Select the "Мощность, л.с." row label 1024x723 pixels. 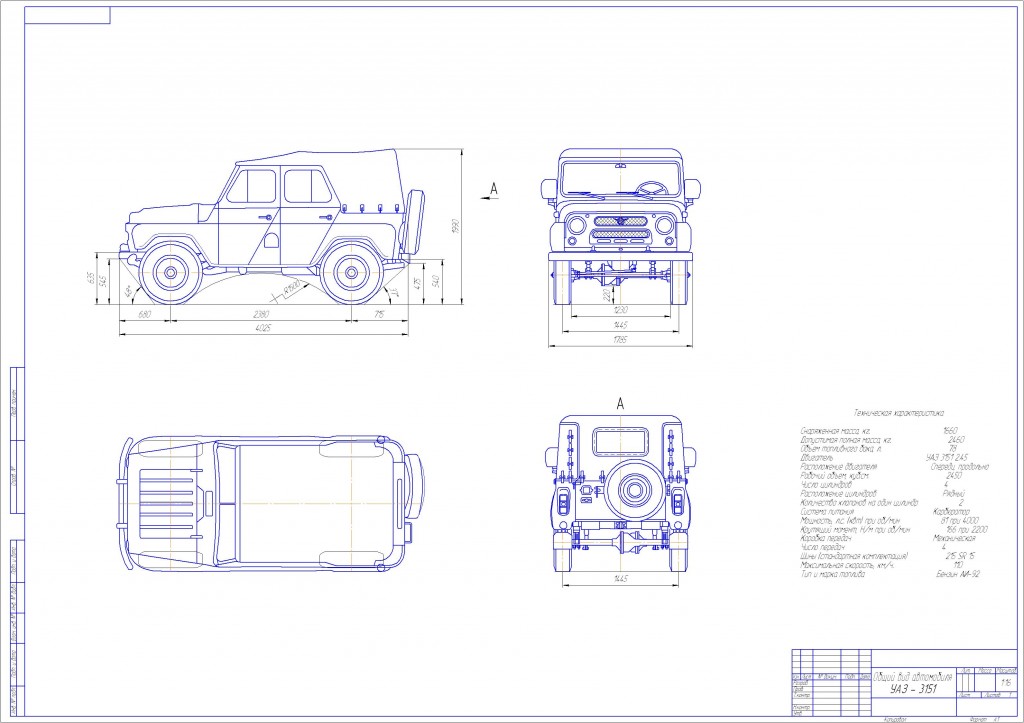pyautogui.click(x=850, y=521)
